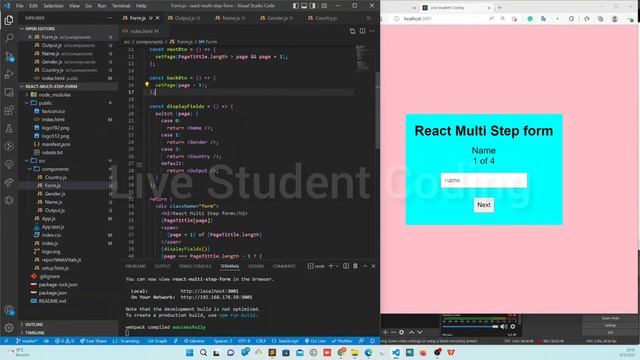The image size is (640, 360).
Task: Open OBS audio mixer gear settings
Action: pos(513,327)
